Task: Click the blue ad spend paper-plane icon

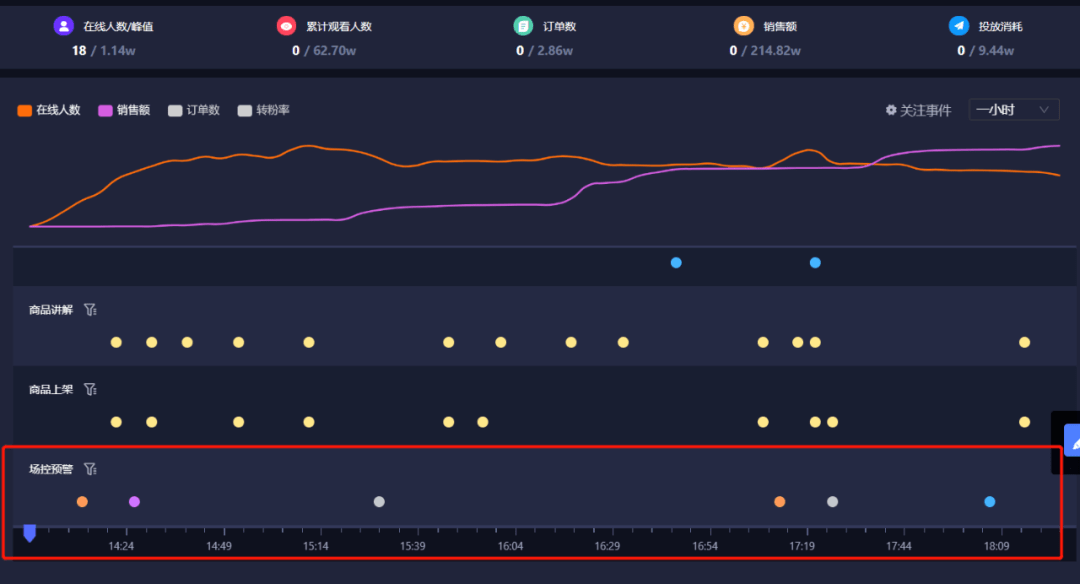Action: coord(959,26)
